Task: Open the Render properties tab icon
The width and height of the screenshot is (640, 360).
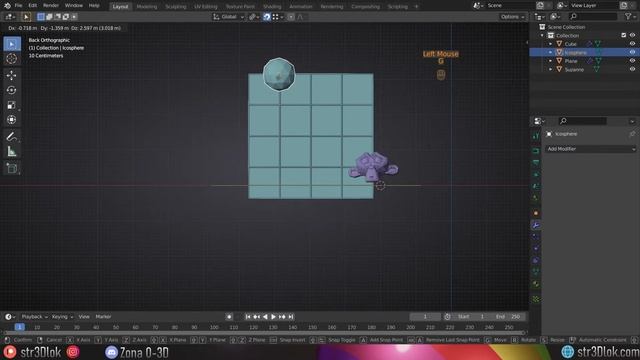Action: point(536,151)
